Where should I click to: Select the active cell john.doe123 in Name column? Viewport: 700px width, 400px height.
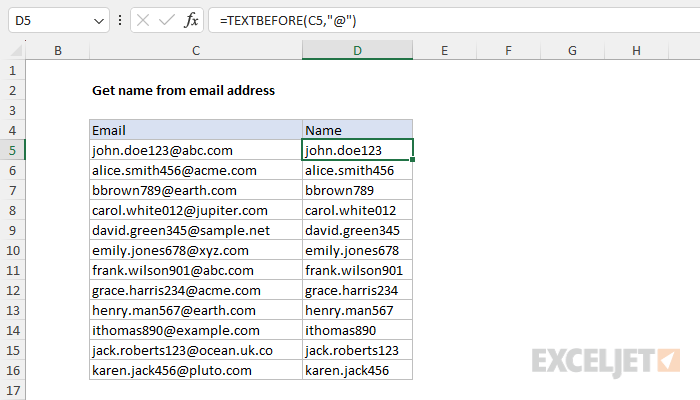[x=357, y=150]
